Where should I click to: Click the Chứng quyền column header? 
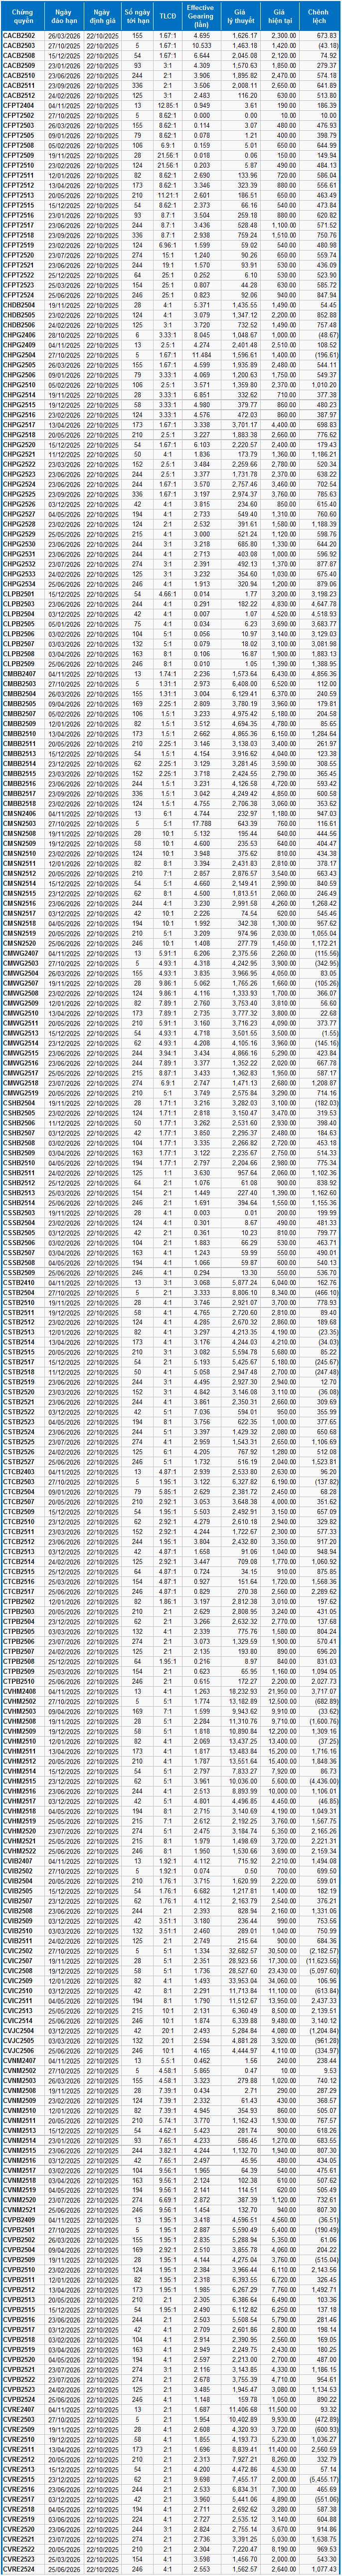[21, 15]
